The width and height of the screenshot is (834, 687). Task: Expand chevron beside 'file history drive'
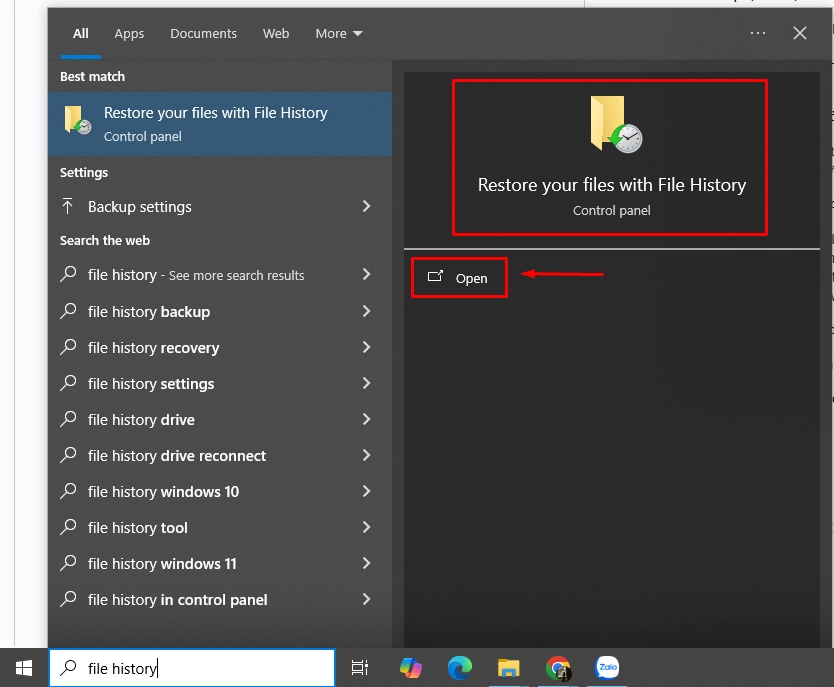click(x=366, y=420)
